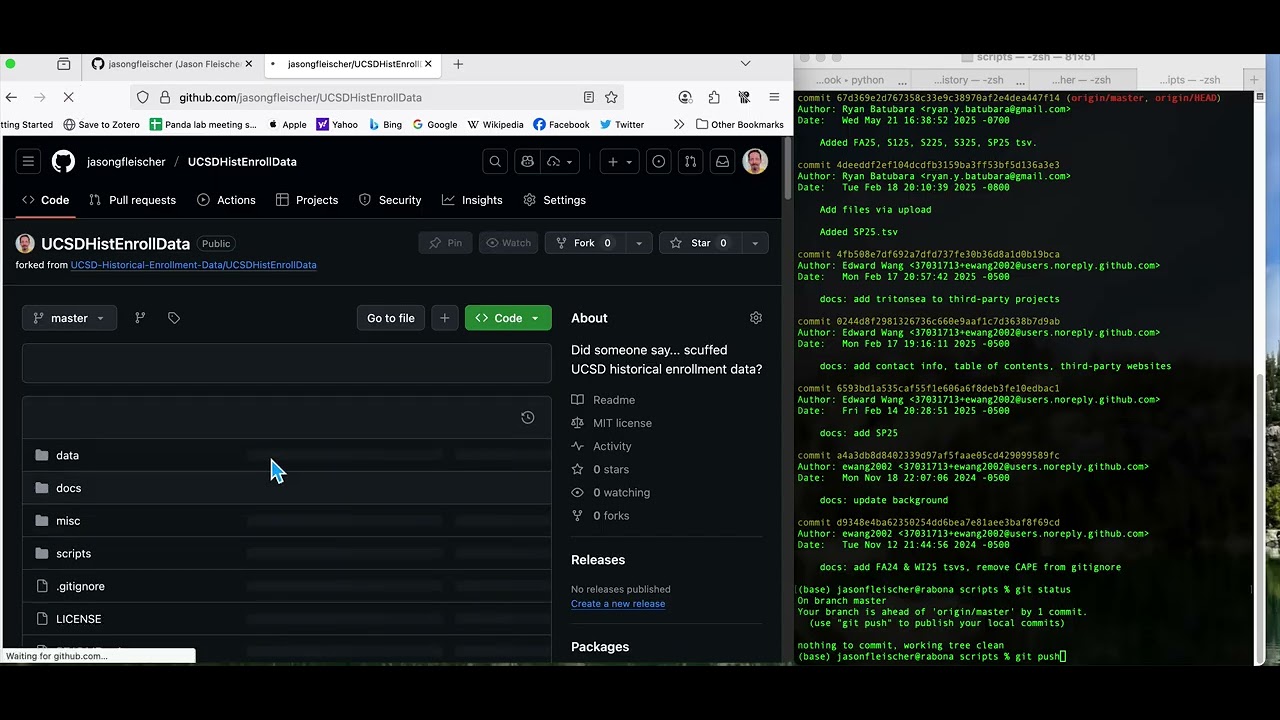Click the Go to file button
1280x720 pixels.
[x=391, y=318]
